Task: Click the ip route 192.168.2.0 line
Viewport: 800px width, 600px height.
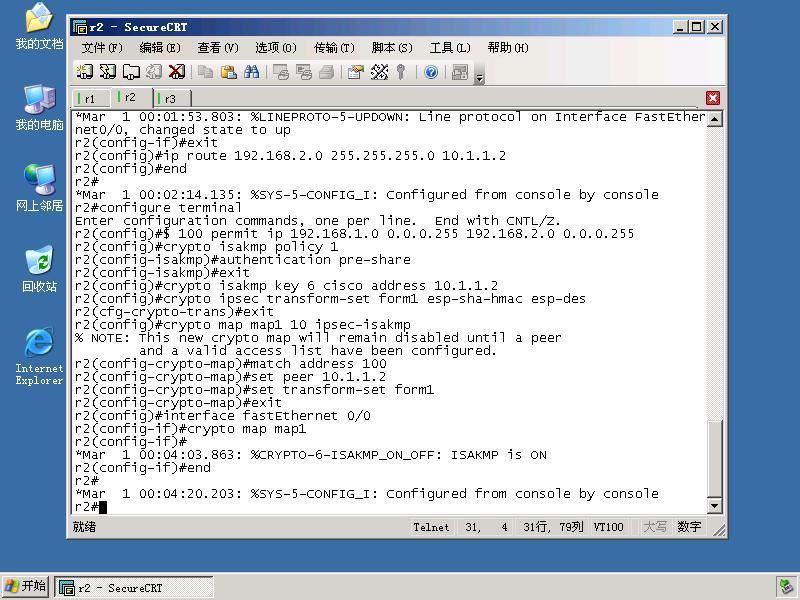Action: [290, 156]
